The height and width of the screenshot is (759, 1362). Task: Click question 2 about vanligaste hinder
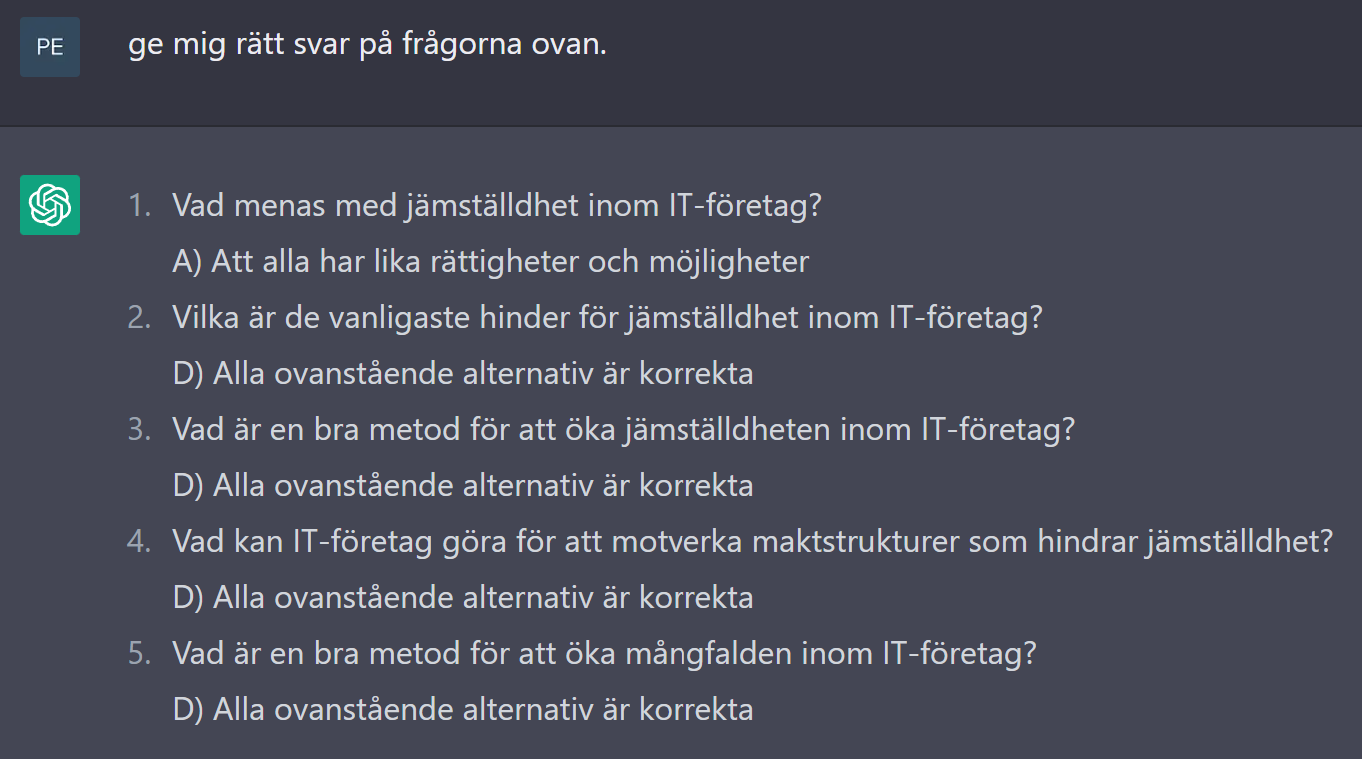click(x=608, y=318)
